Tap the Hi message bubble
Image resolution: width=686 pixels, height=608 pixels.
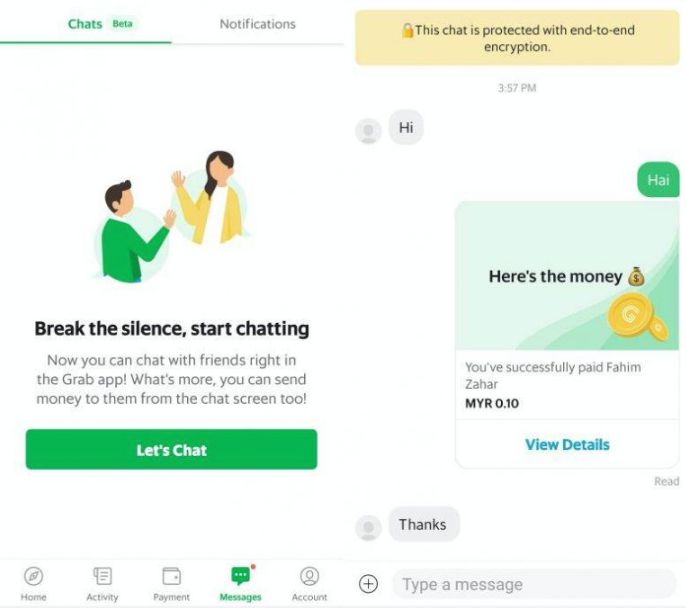tap(406, 127)
